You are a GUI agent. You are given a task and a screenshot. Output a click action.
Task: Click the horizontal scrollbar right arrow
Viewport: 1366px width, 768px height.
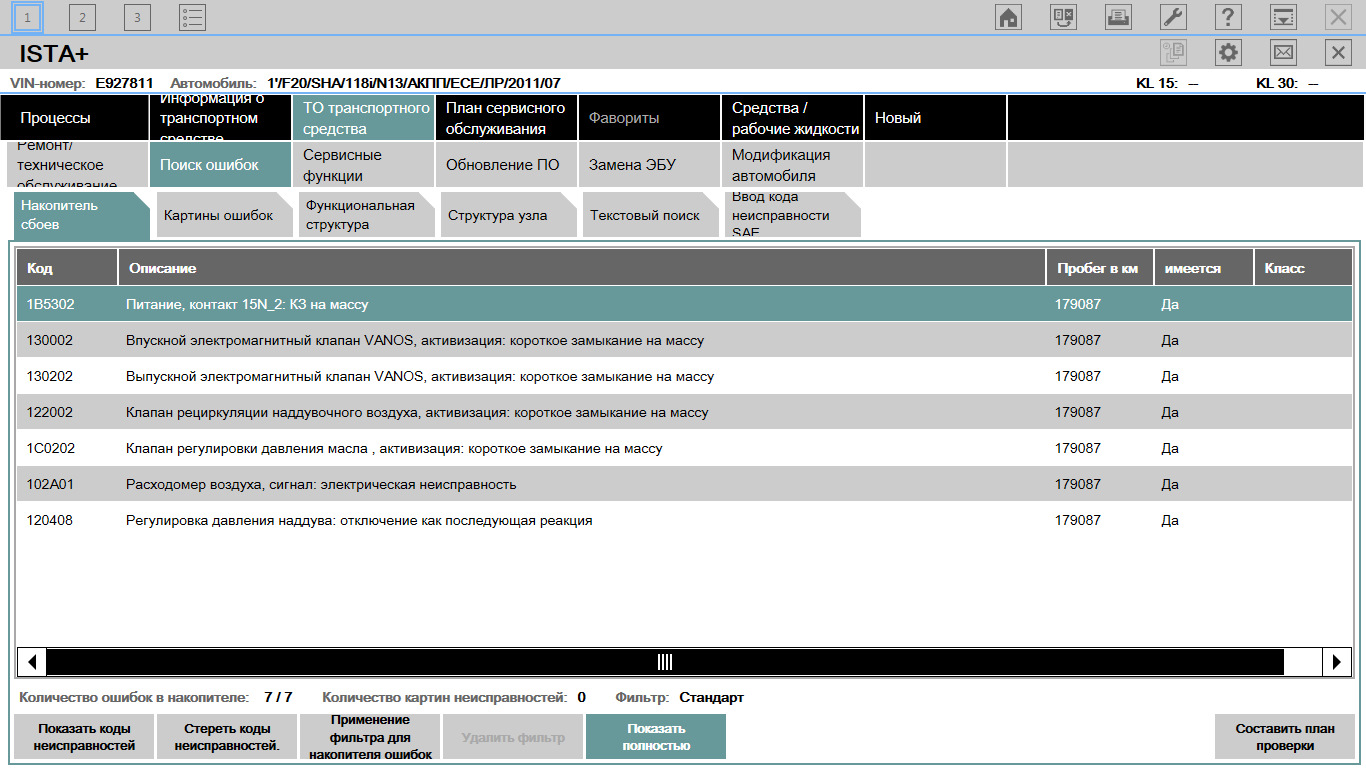[1336, 661]
